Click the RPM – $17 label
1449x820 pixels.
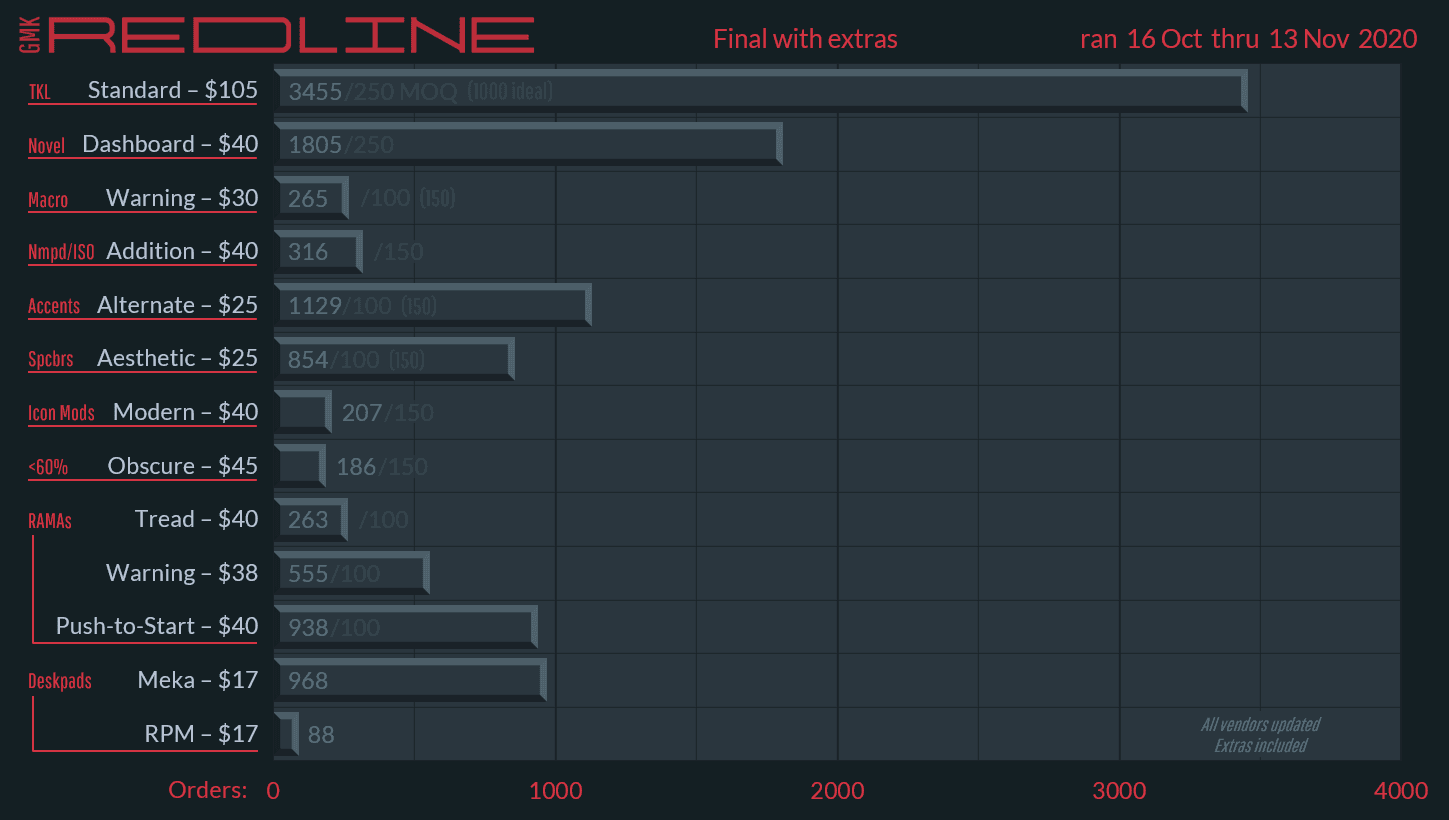(x=201, y=734)
